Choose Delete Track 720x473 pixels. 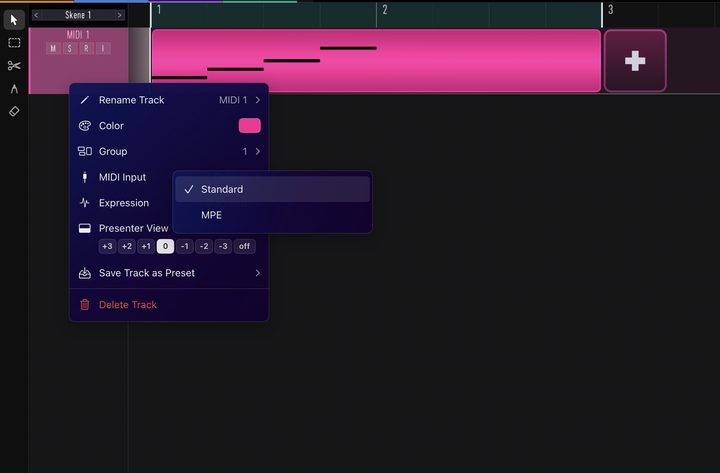coord(169,304)
